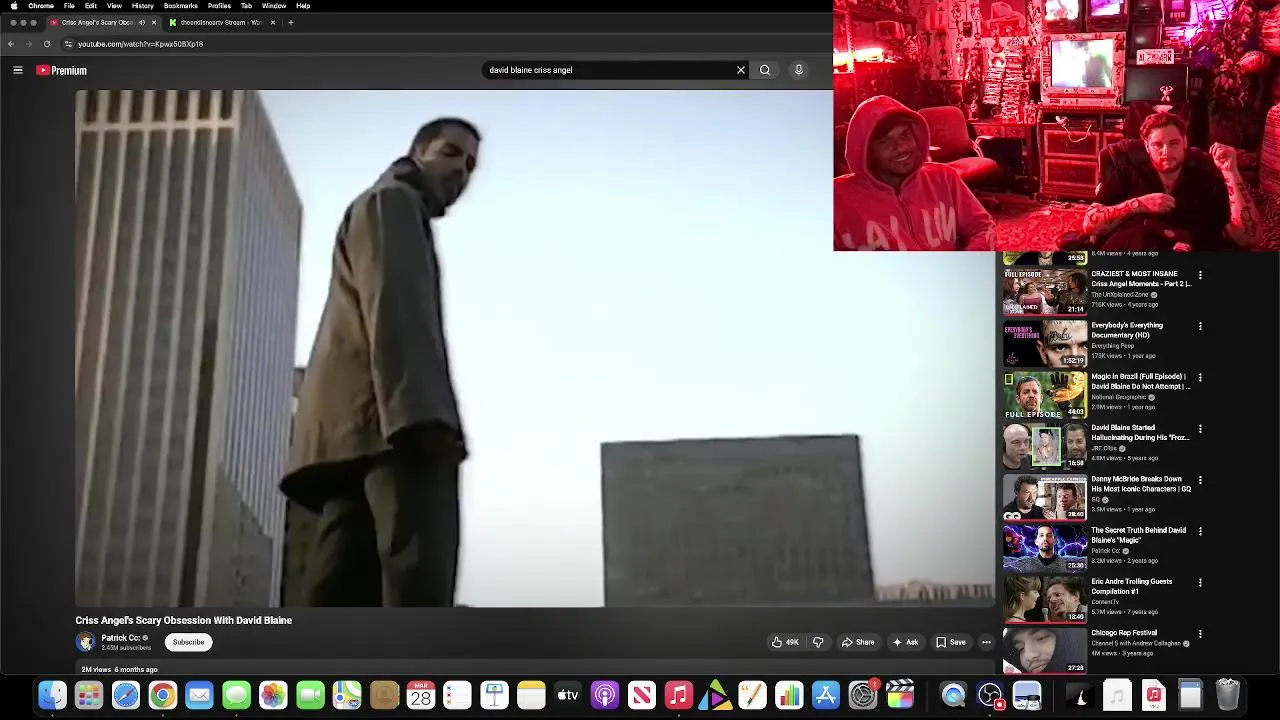Open the Bookmarks menu
Screen dimensions: 1280x720
point(181,6)
